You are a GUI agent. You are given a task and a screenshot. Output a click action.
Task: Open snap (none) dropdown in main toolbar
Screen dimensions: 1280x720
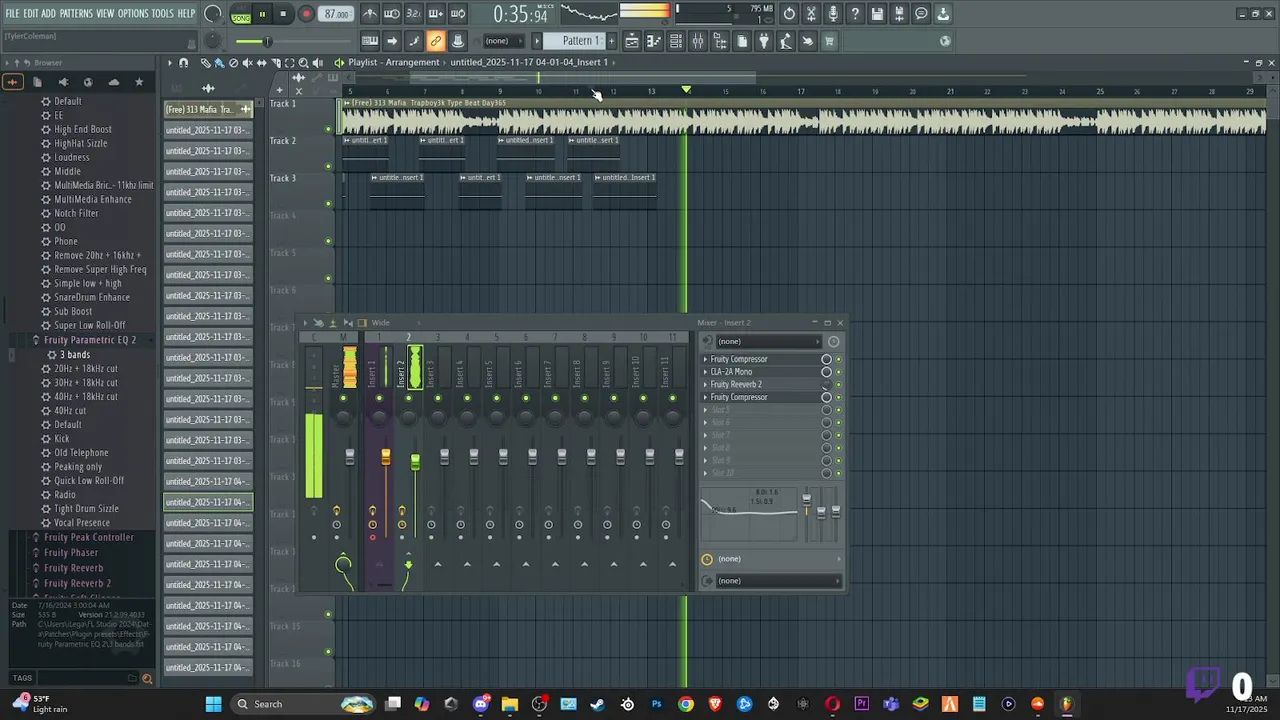[505, 41]
